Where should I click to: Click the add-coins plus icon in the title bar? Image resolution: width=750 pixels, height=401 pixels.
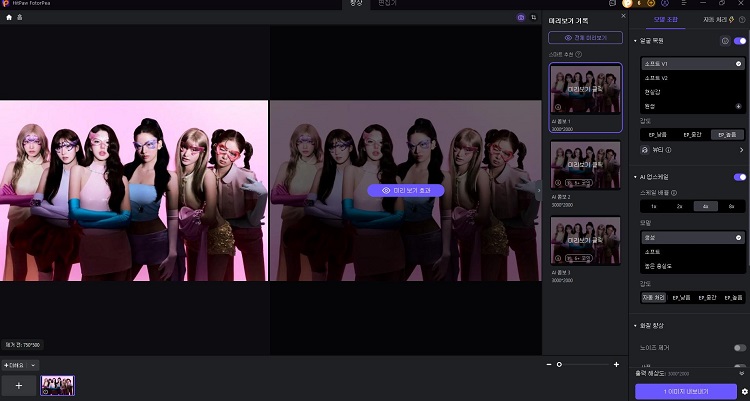pos(651,3)
